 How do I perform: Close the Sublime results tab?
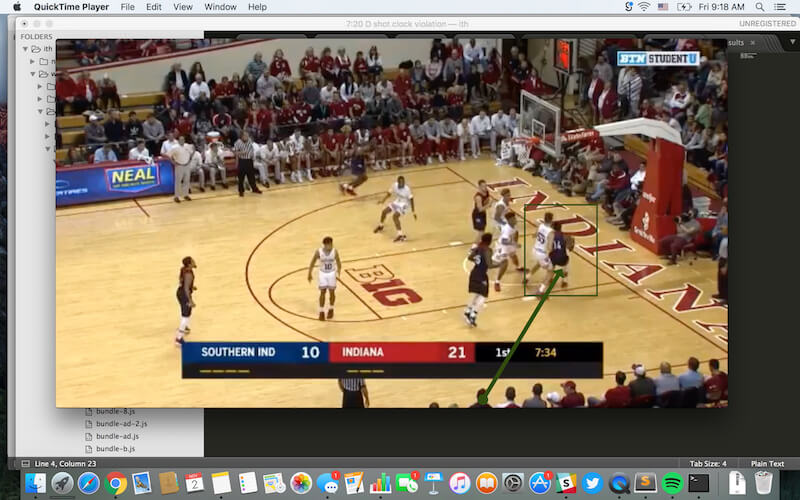coord(753,42)
